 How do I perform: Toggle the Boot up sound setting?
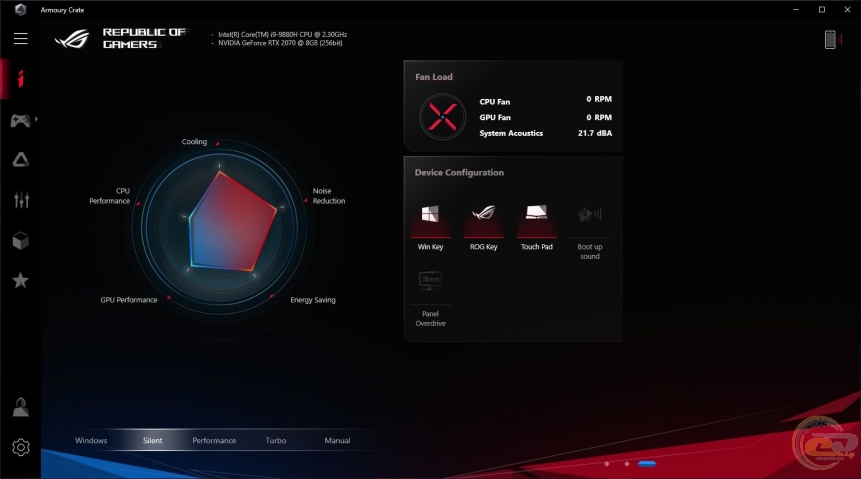coord(590,232)
